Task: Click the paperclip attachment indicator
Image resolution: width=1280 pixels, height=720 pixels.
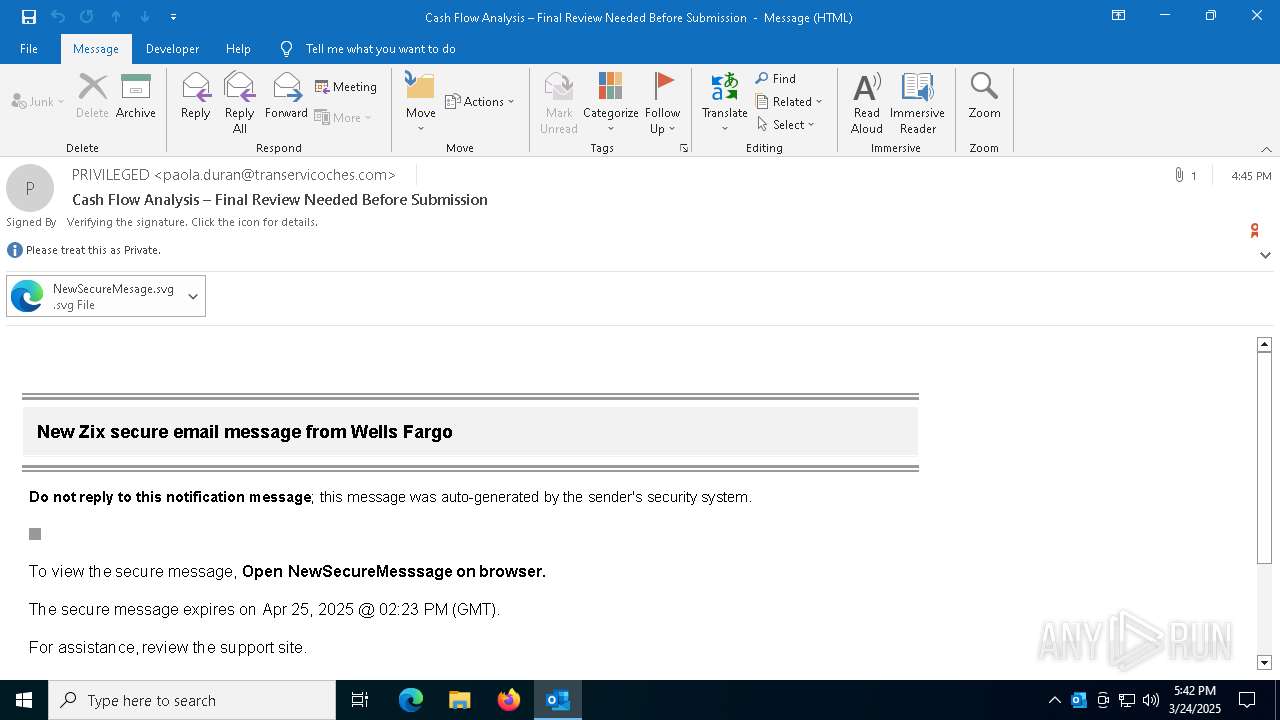Action: [1180, 175]
